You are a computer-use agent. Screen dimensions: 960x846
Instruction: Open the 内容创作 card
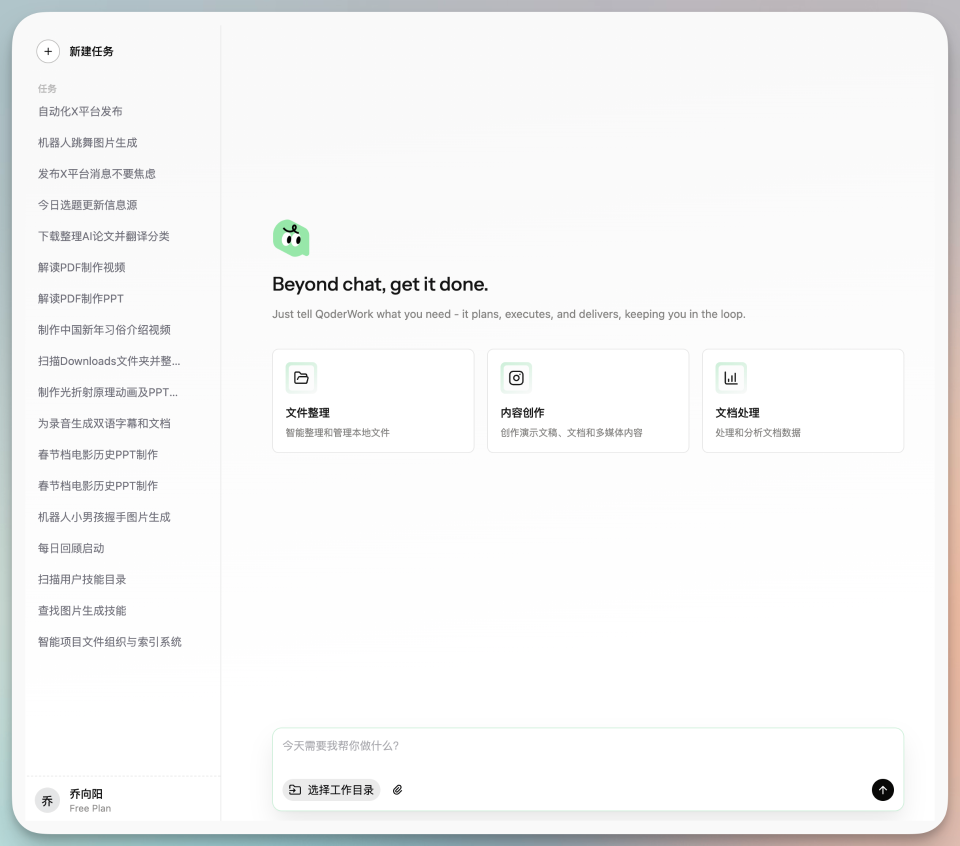click(588, 401)
